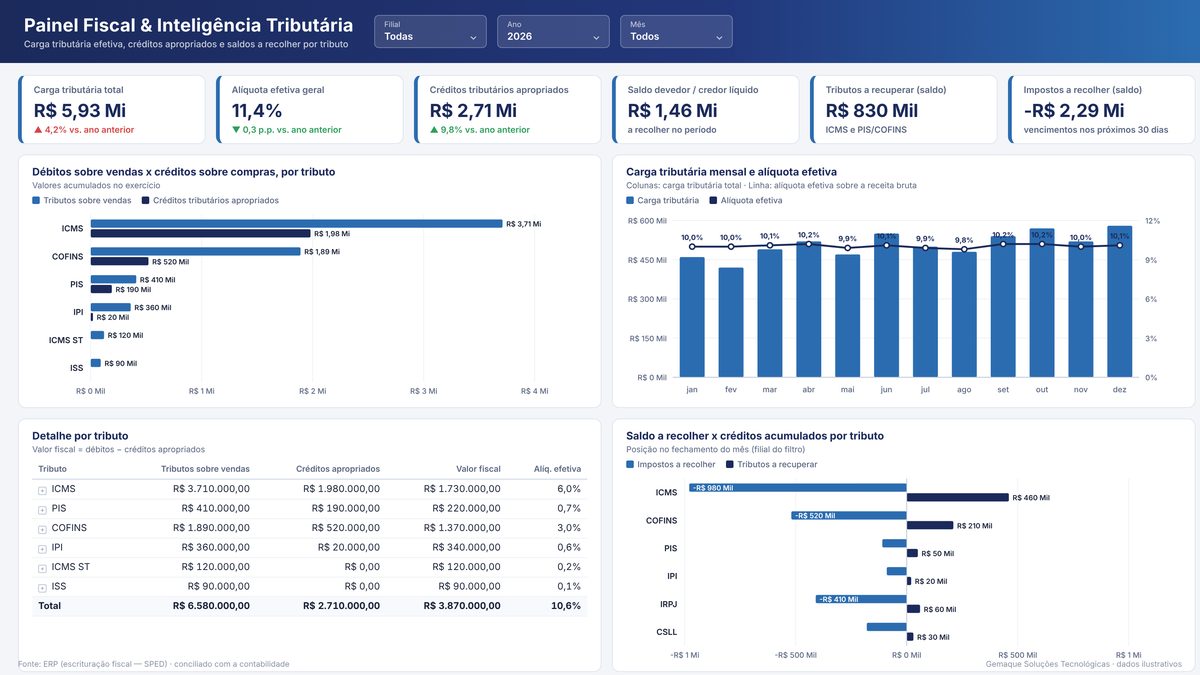Screen dimensions: 1200x675
Task: Expand the ICMS row in table
Action: point(42,490)
